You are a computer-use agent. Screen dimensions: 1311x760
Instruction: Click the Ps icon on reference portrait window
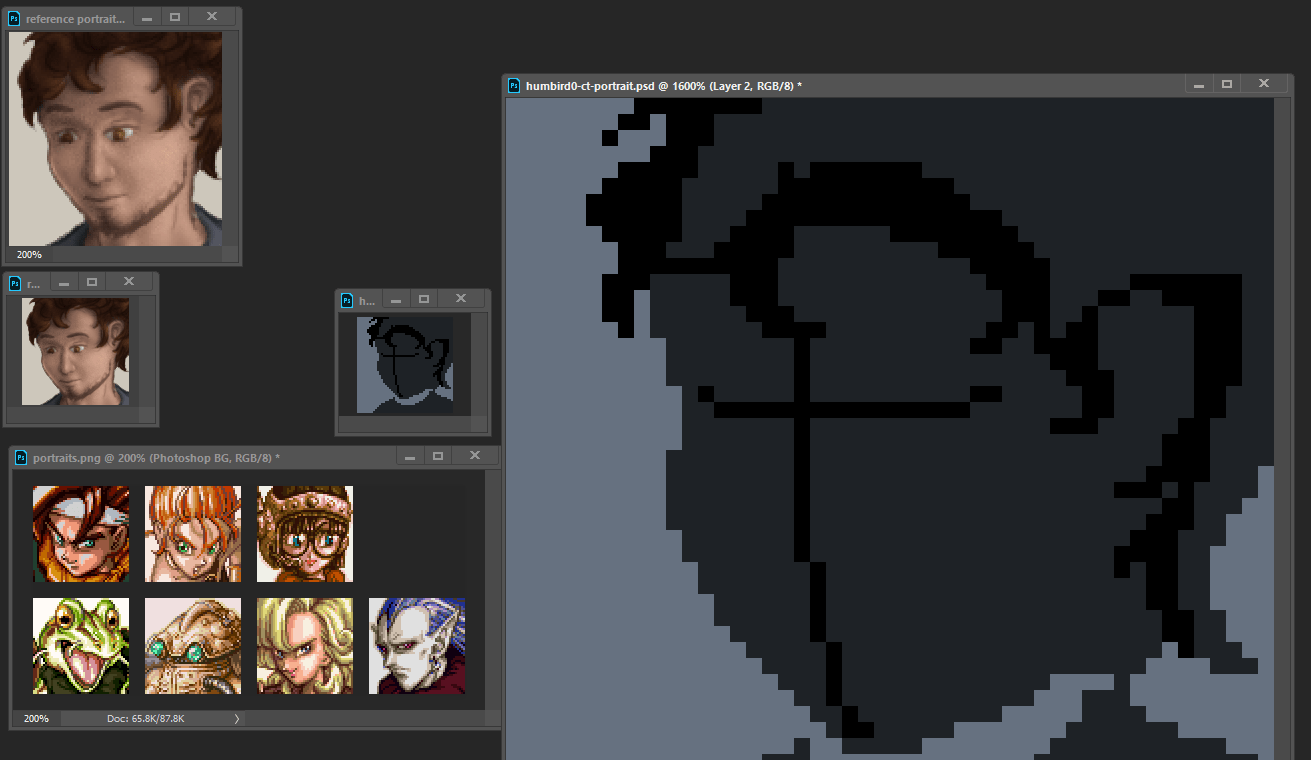(14, 18)
